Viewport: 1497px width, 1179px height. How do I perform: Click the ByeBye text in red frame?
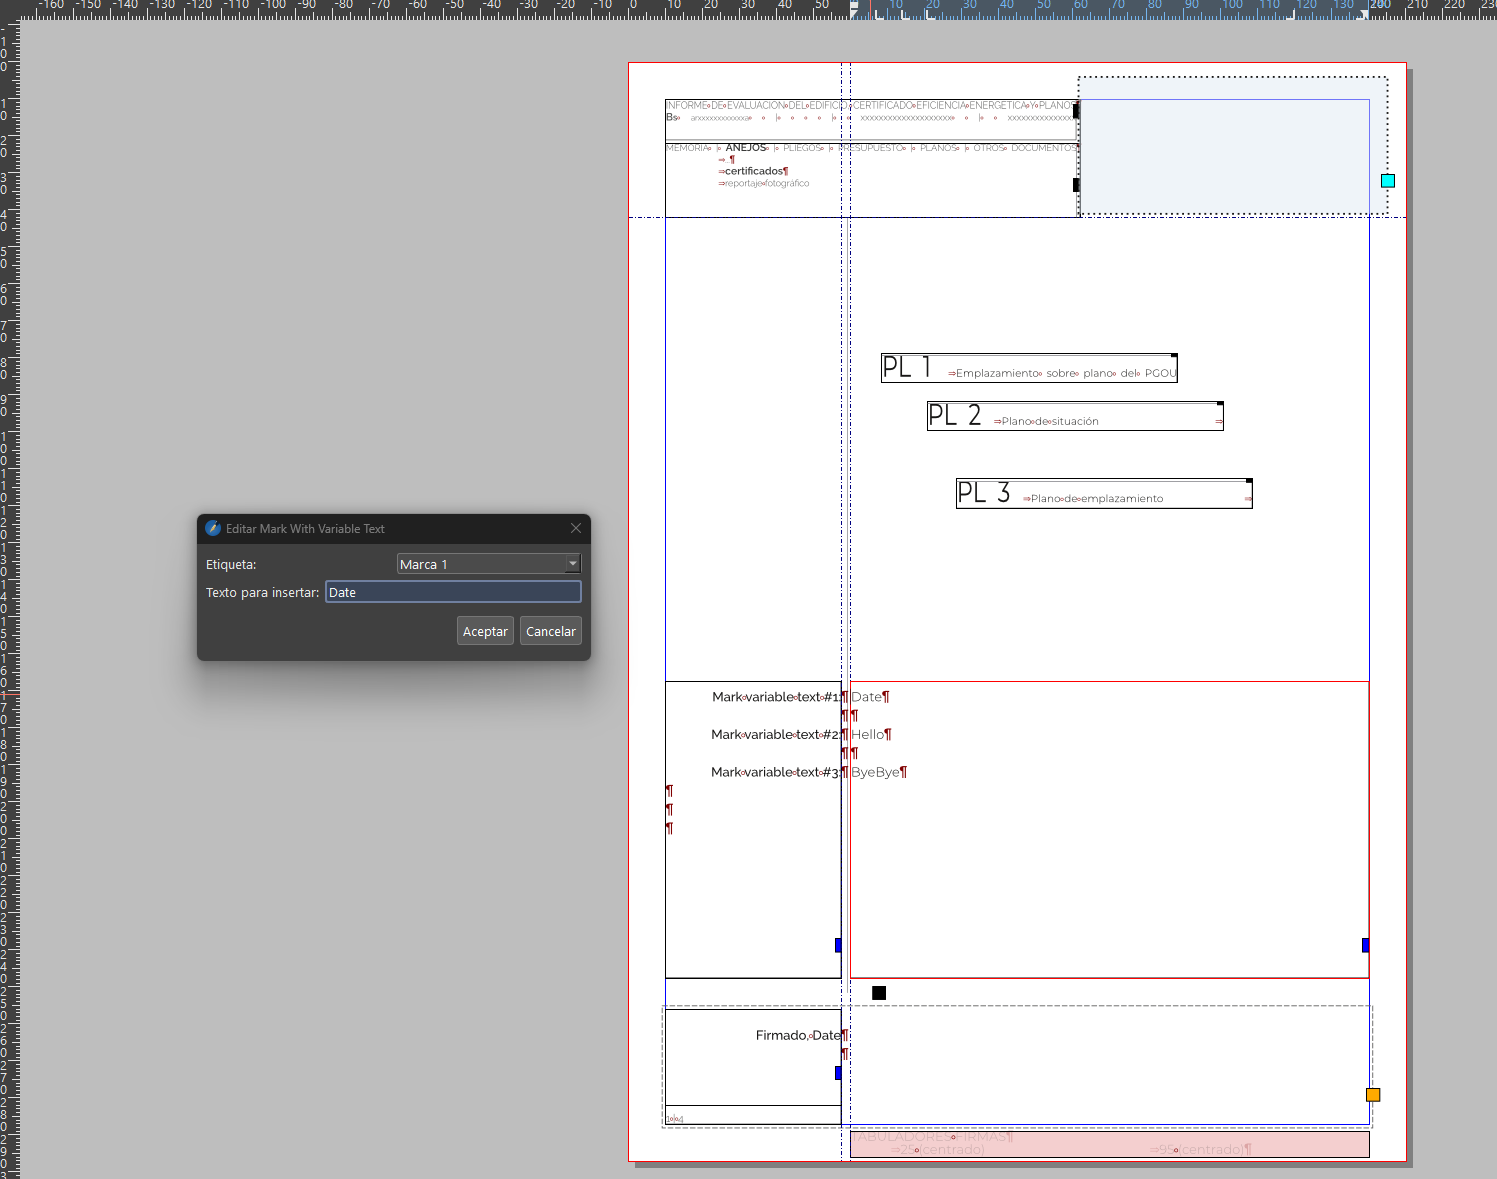875,772
